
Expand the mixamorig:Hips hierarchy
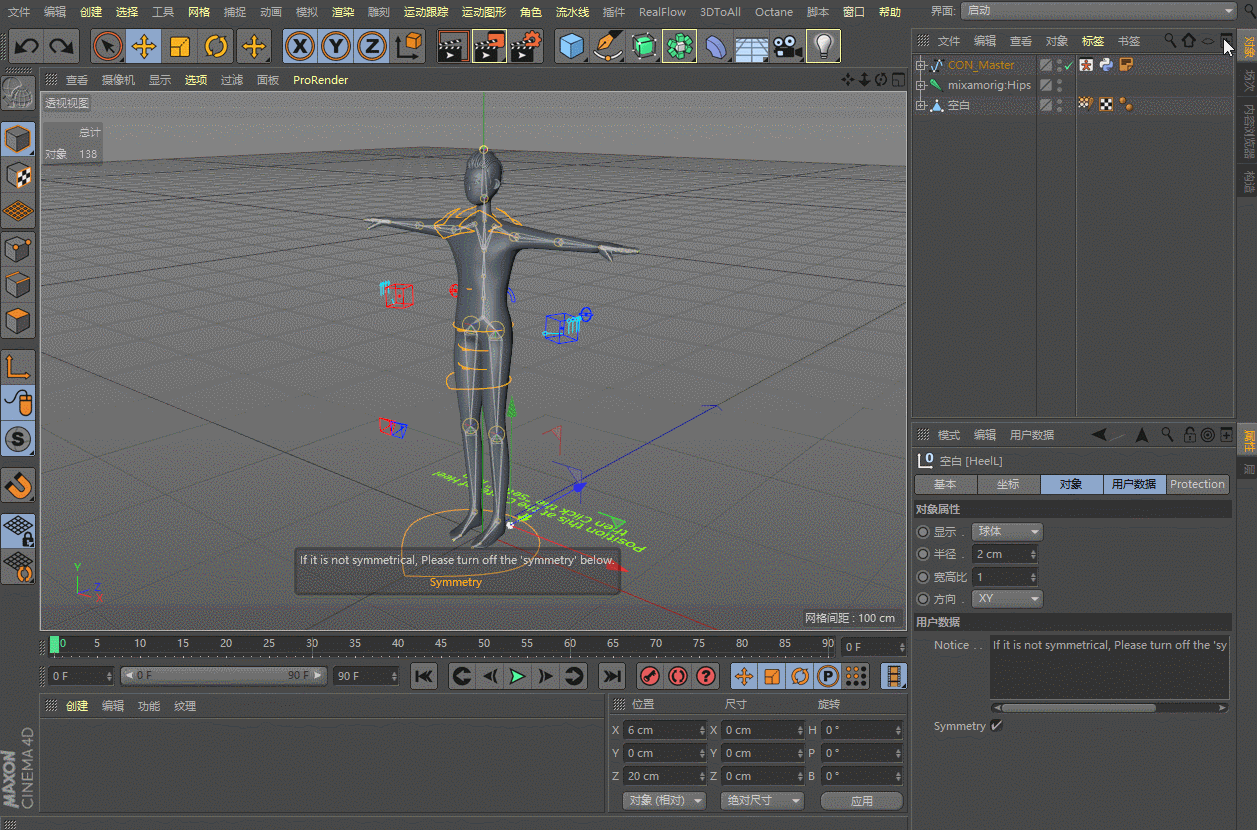pyautogui.click(x=921, y=85)
